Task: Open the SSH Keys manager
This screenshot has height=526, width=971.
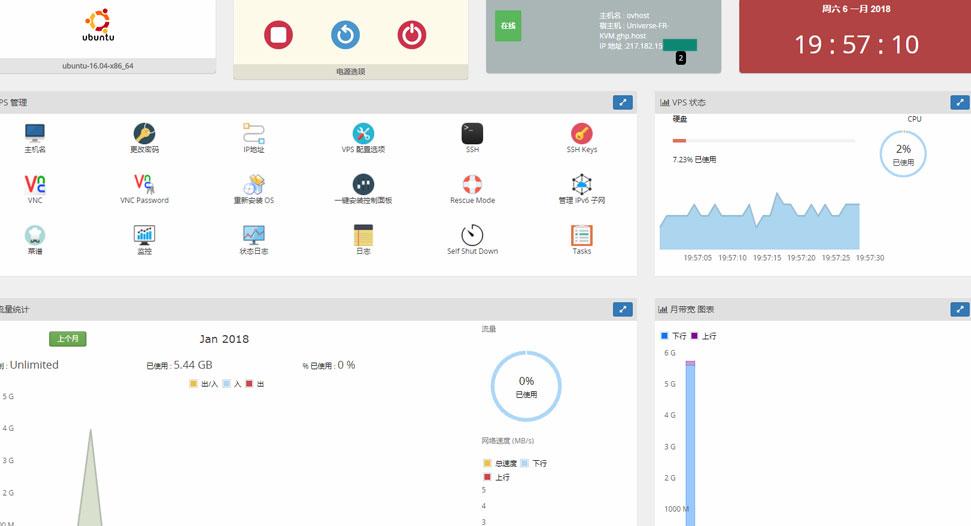Action: coord(581,134)
